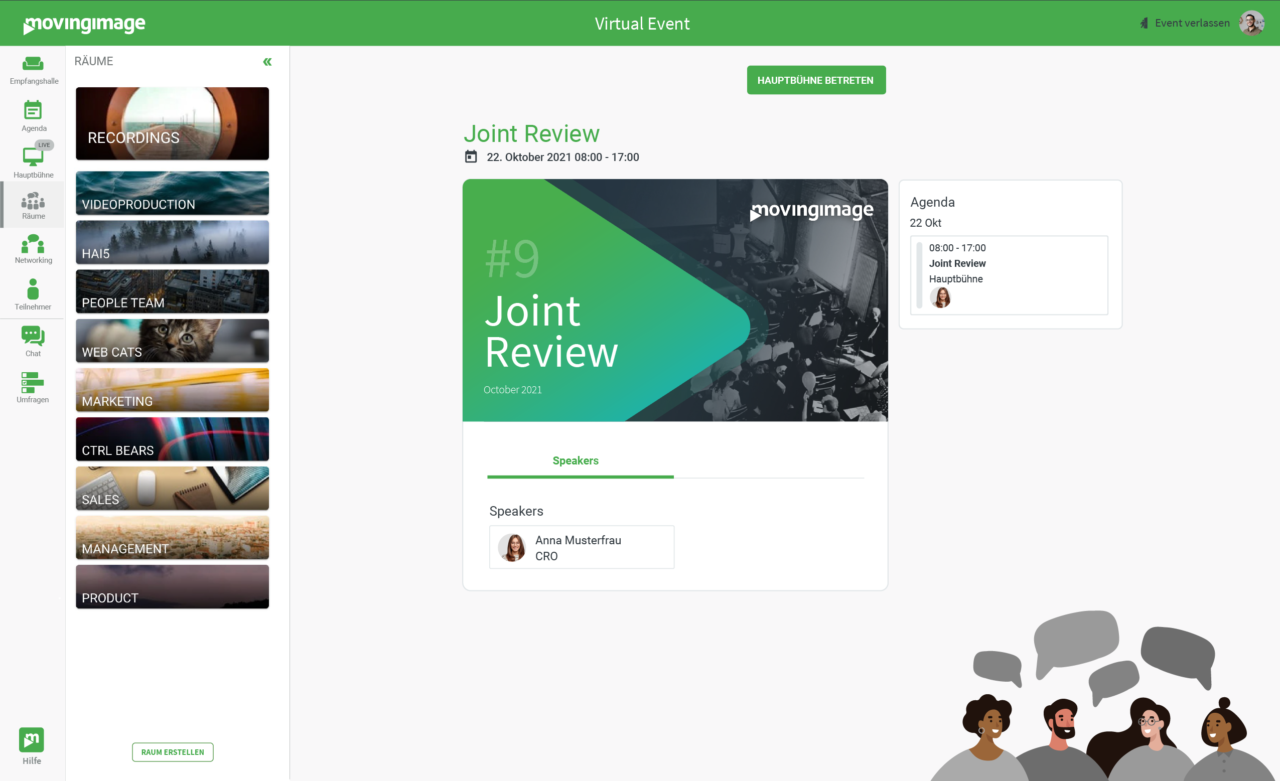Open the Recordings room tile
Viewport: 1280px width, 781px height.
[x=172, y=124]
